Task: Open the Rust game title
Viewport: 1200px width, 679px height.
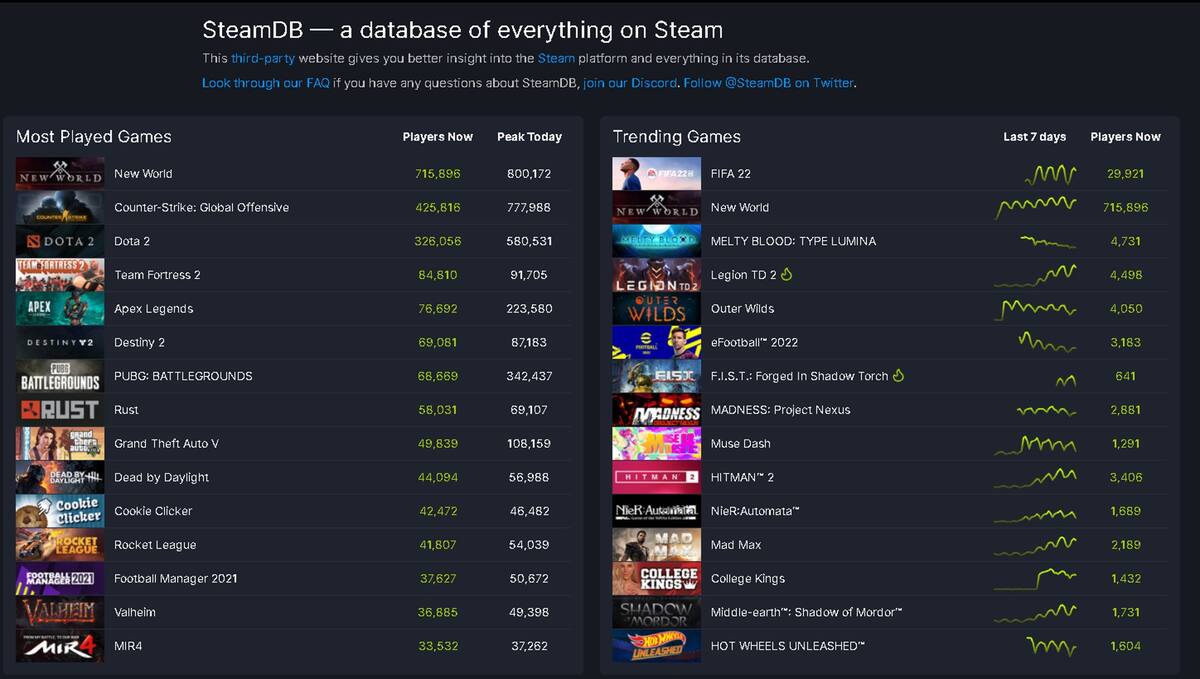Action: tap(126, 410)
